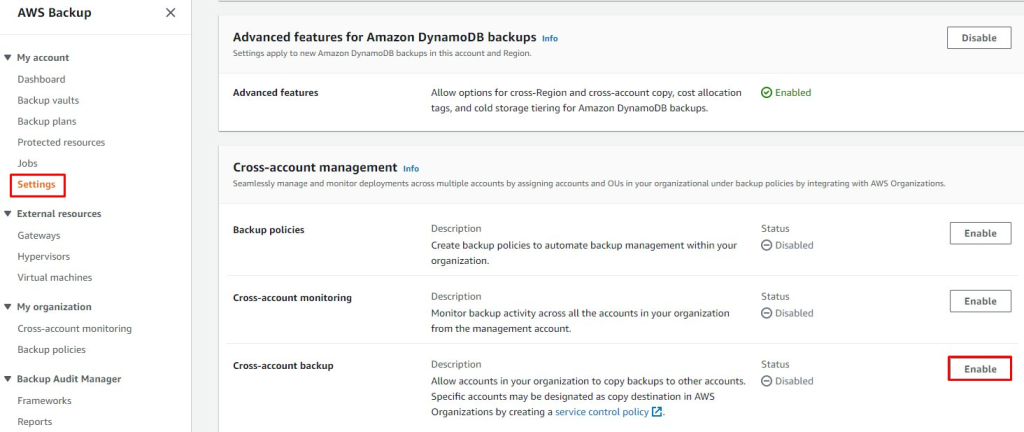The width and height of the screenshot is (1024, 432).
Task: Collapse the External resources section
Action: coord(8,213)
